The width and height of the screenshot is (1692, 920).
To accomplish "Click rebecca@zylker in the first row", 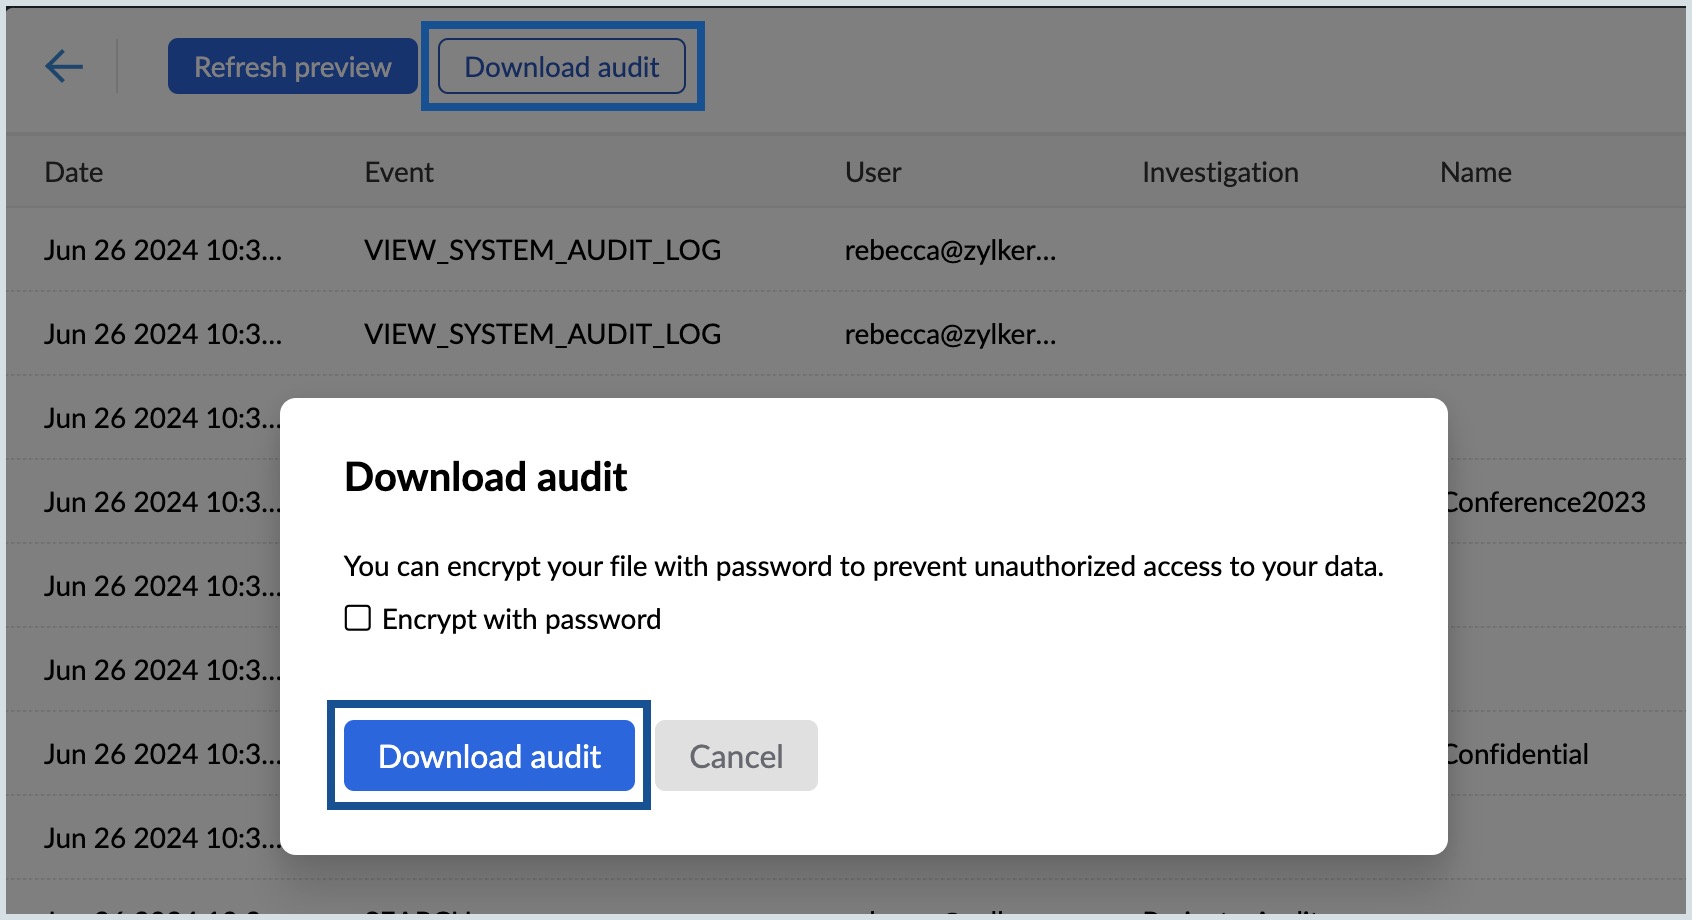I will [948, 250].
